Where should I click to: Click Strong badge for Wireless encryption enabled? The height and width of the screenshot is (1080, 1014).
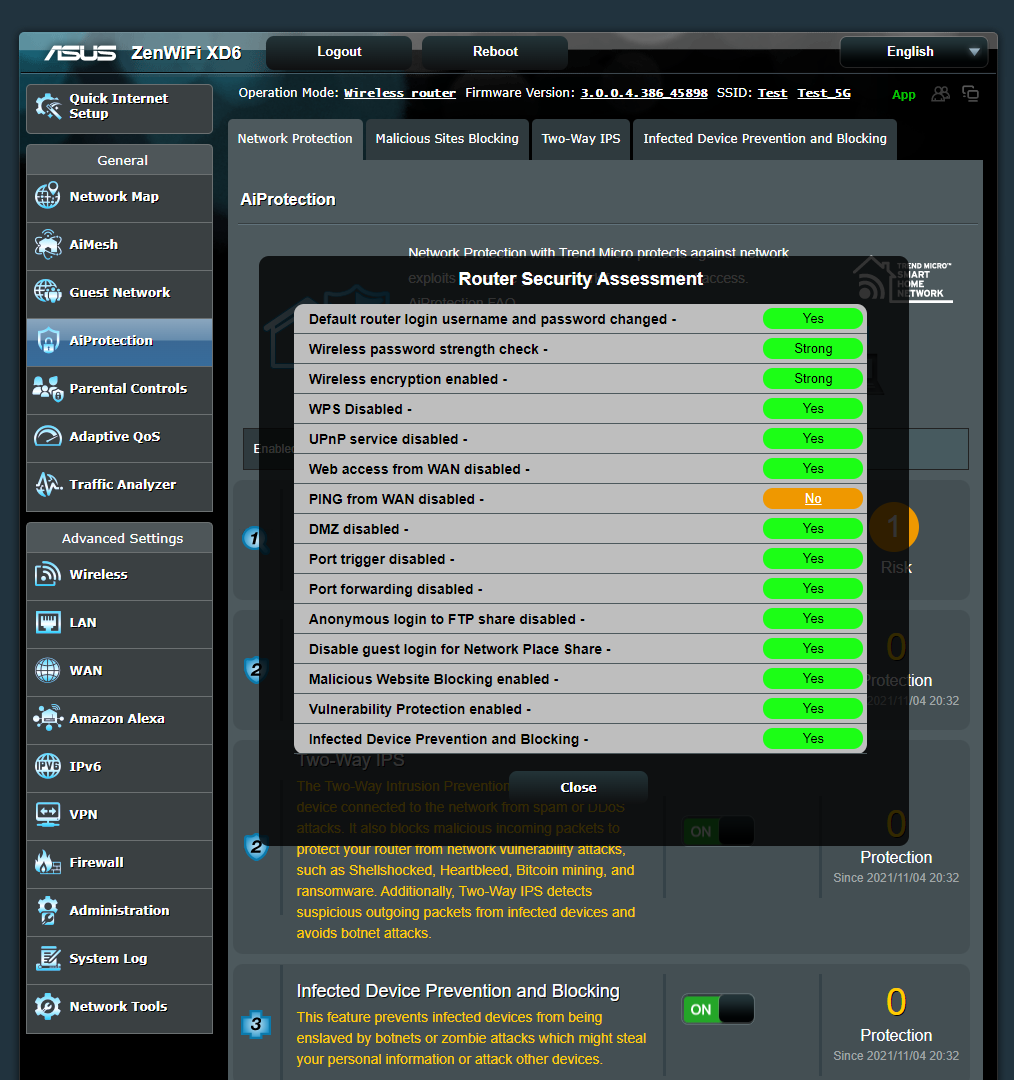coord(813,379)
